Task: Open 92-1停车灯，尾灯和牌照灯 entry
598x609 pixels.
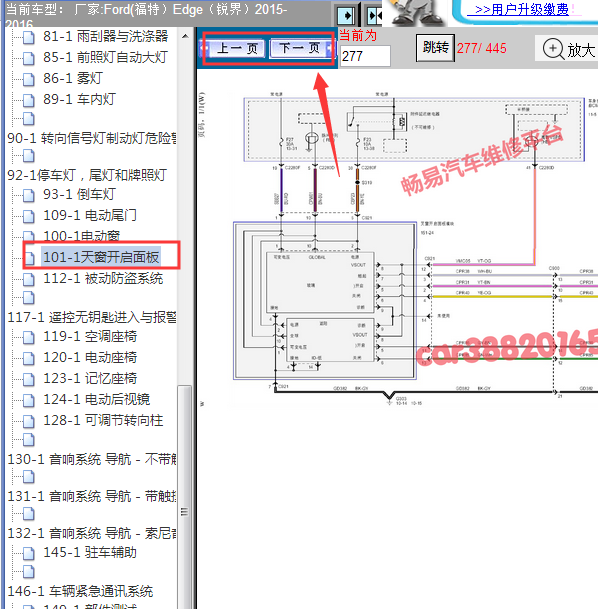Action: (87, 175)
